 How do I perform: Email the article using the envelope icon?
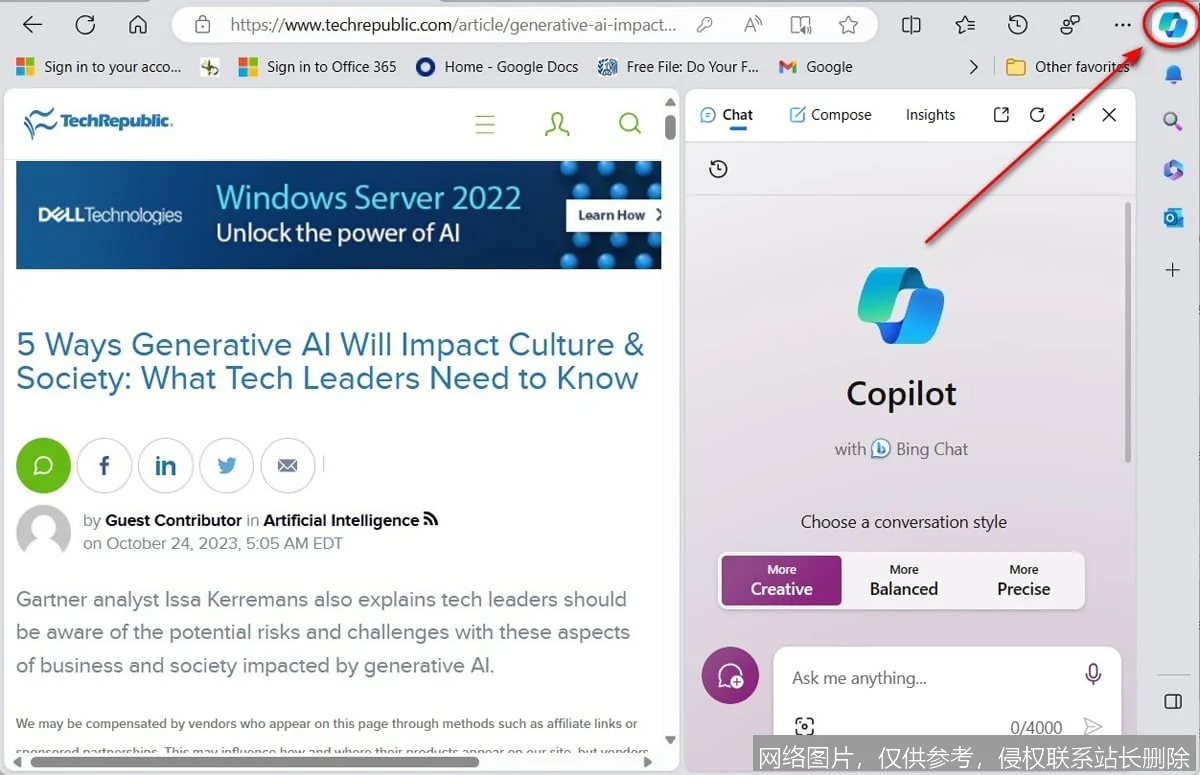coord(287,465)
